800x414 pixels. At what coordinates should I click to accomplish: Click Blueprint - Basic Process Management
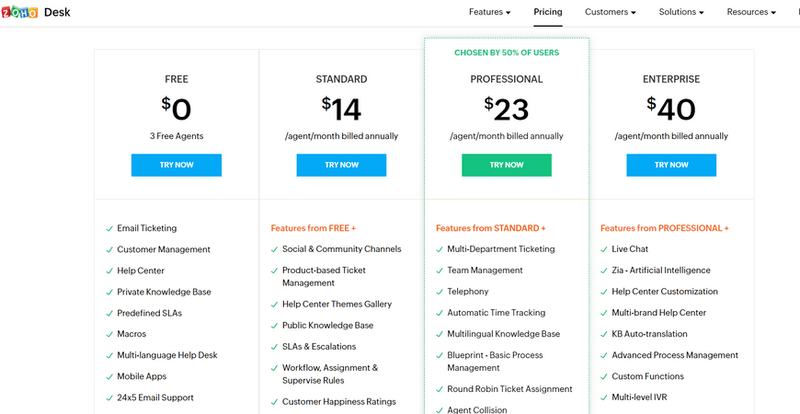pyautogui.click(x=495, y=361)
